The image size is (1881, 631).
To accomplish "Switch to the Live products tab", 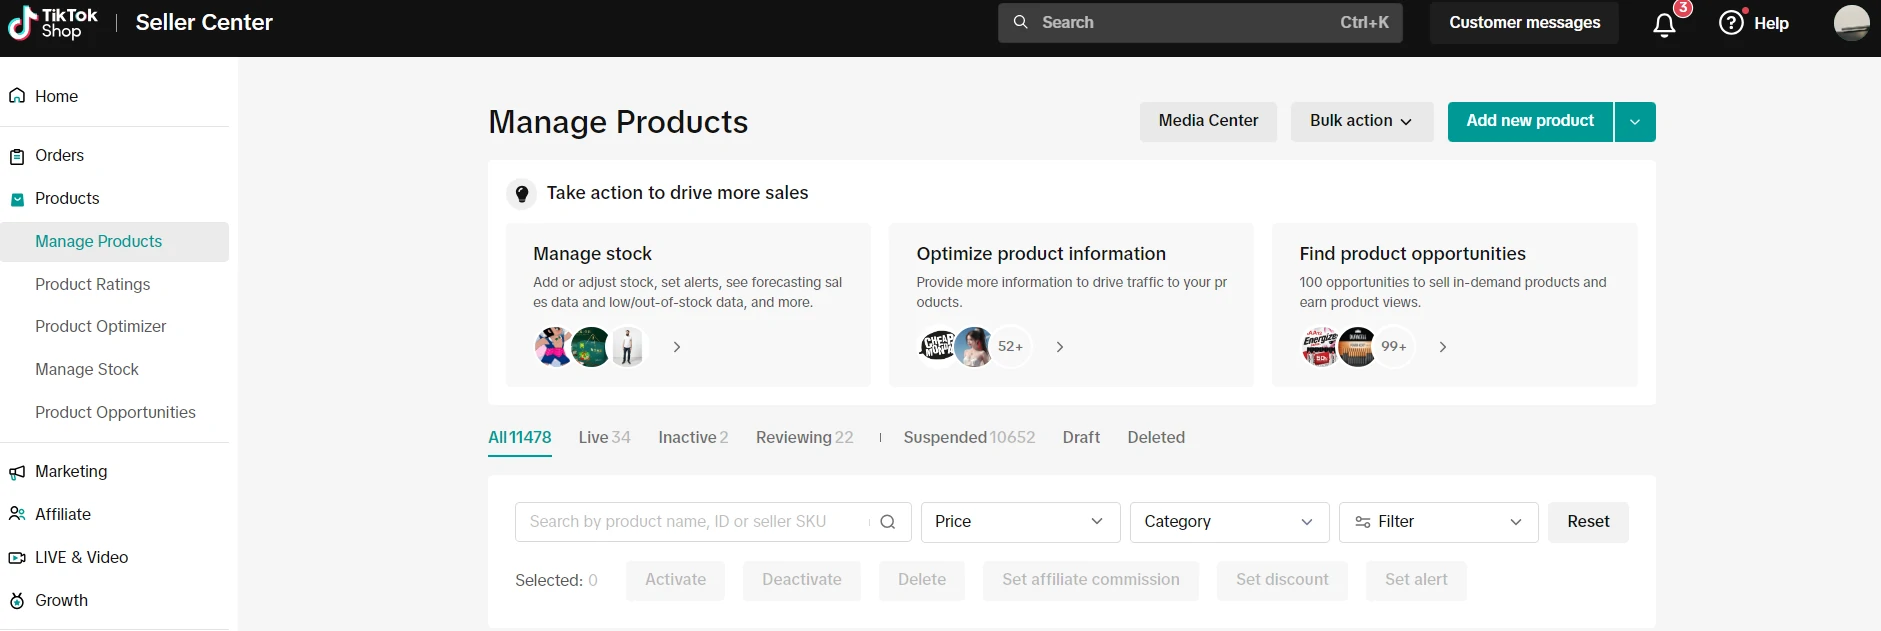I will click(604, 437).
